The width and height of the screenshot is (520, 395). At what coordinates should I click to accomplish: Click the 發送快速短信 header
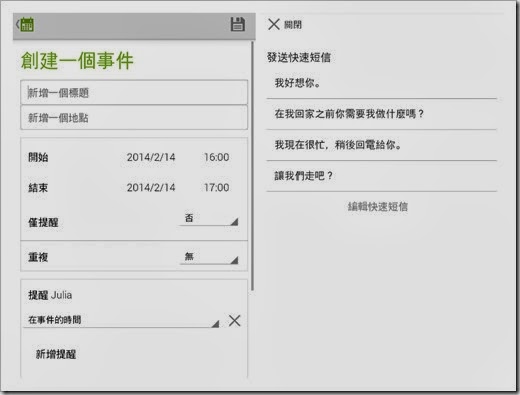coord(299,57)
